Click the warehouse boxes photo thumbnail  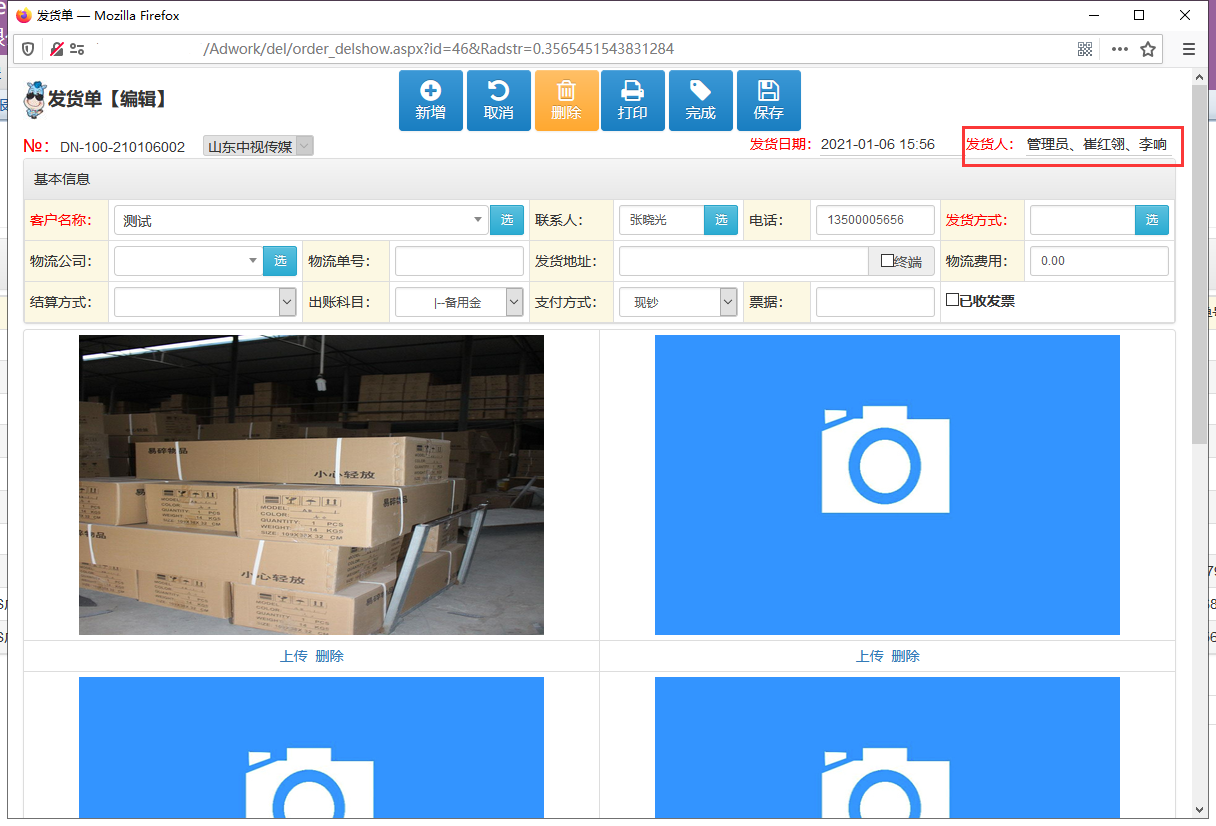(311, 485)
